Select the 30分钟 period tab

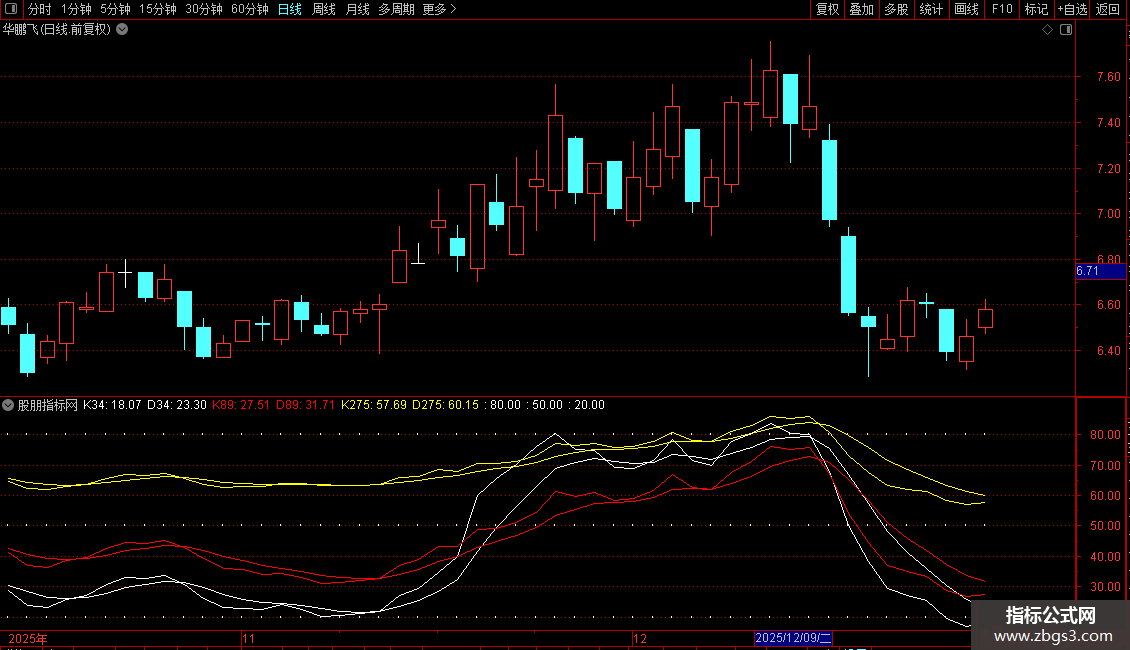[x=204, y=9]
